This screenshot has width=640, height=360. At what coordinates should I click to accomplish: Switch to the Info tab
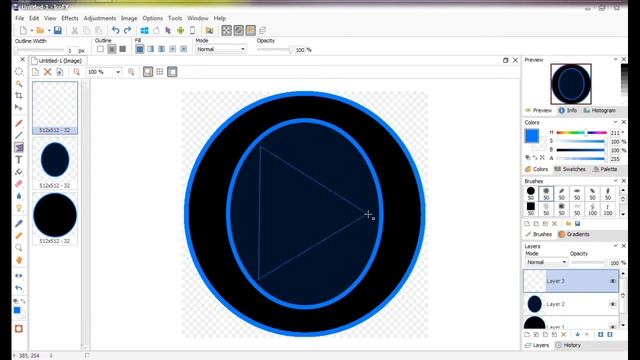click(x=567, y=111)
